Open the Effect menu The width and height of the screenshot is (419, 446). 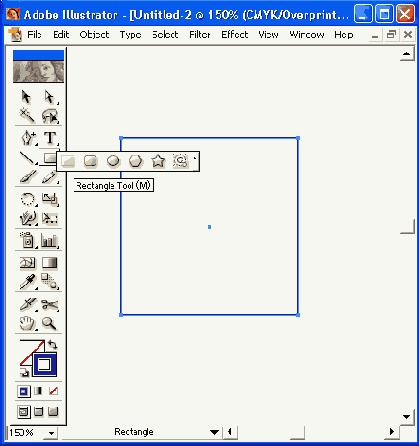pyautogui.click(x=235, y=35)
